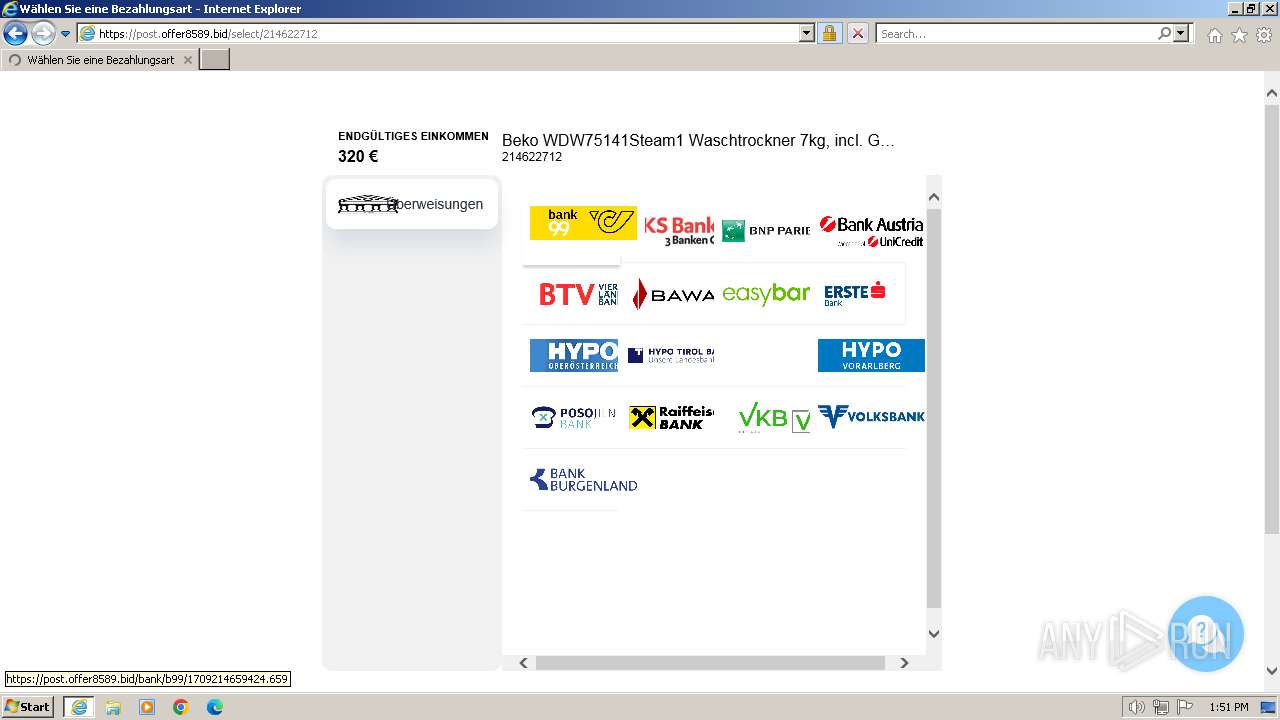Launch Microsoft Edge from taskbar

tap(215, 707)
